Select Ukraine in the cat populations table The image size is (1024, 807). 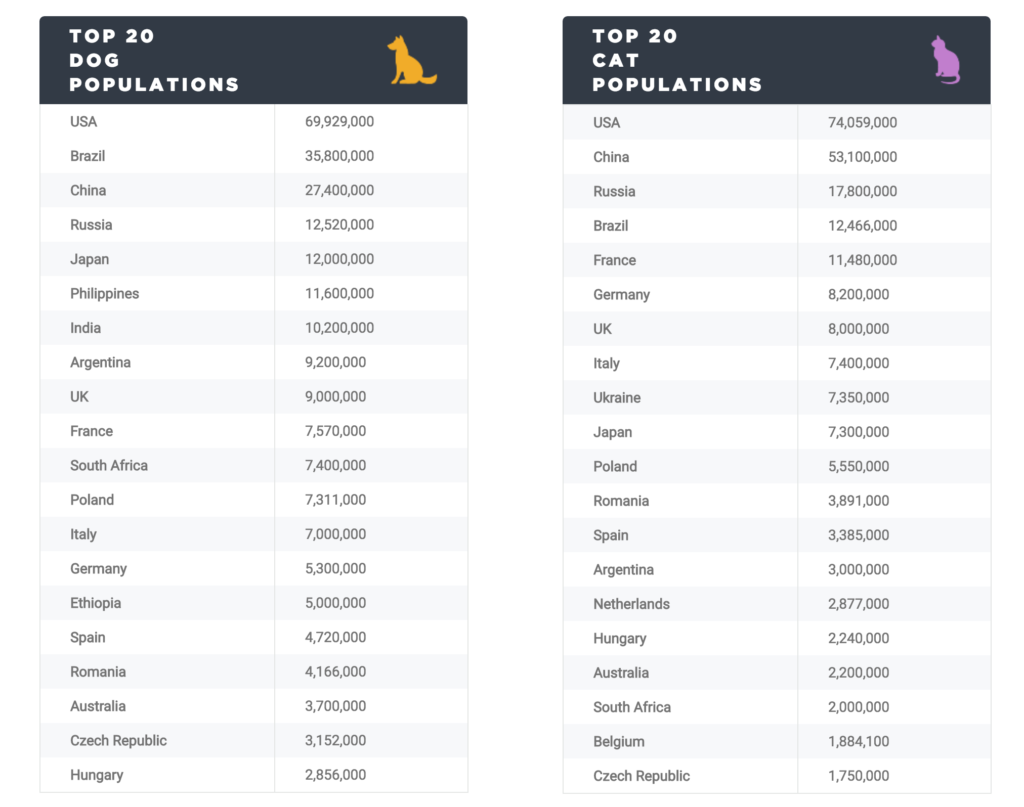[x=616, y=398]
